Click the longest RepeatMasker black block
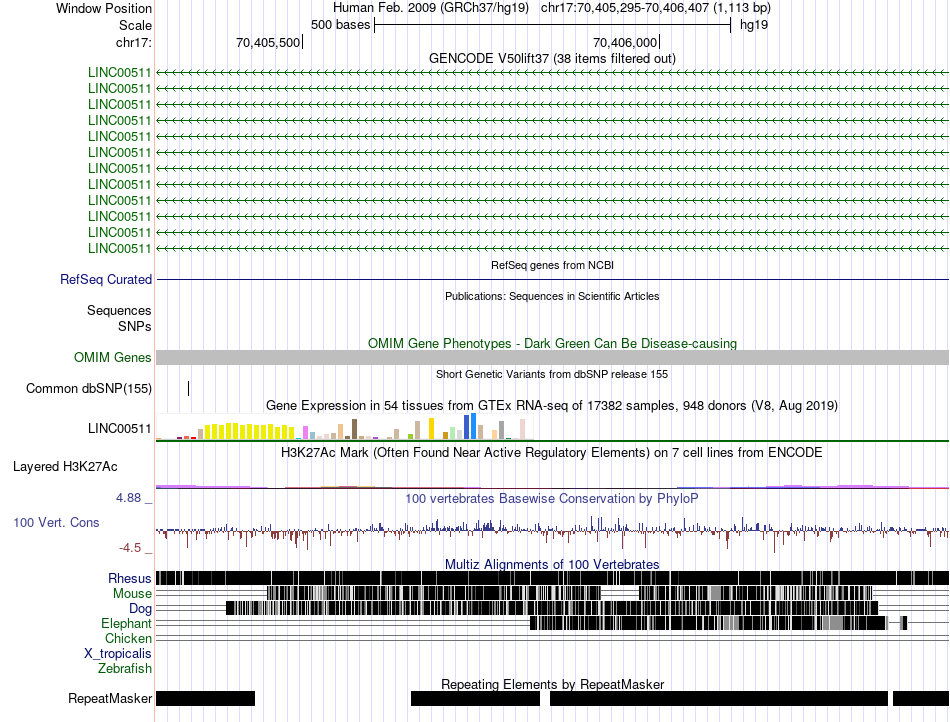 719,698
